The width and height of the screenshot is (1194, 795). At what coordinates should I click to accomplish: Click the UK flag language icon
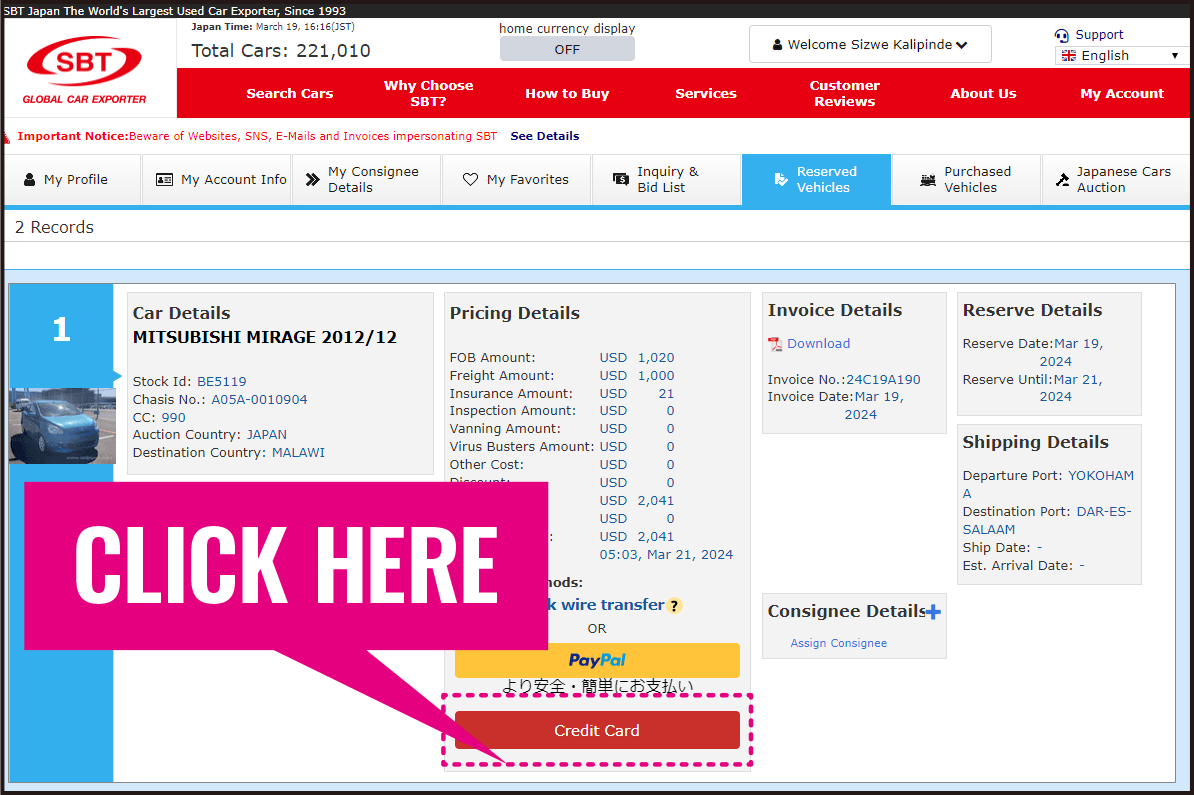click(1068, 56)
